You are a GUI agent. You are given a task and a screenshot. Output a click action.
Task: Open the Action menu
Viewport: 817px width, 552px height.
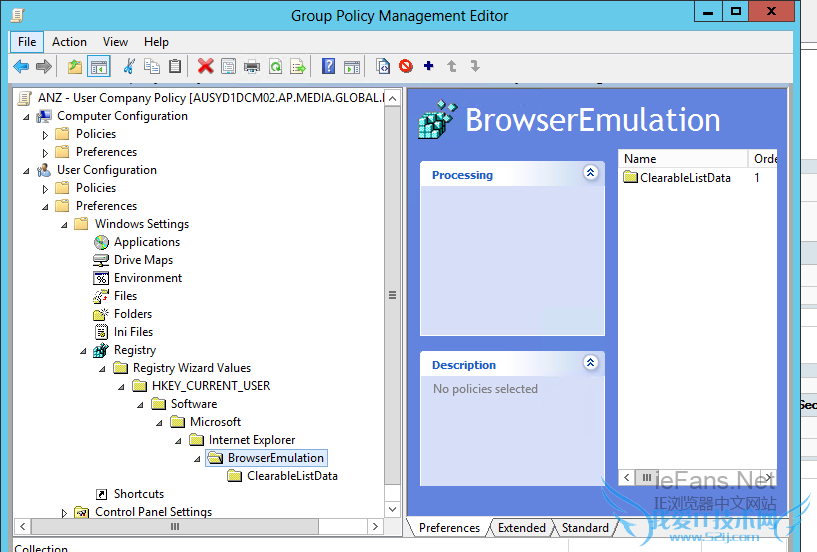tap(69, 42)
